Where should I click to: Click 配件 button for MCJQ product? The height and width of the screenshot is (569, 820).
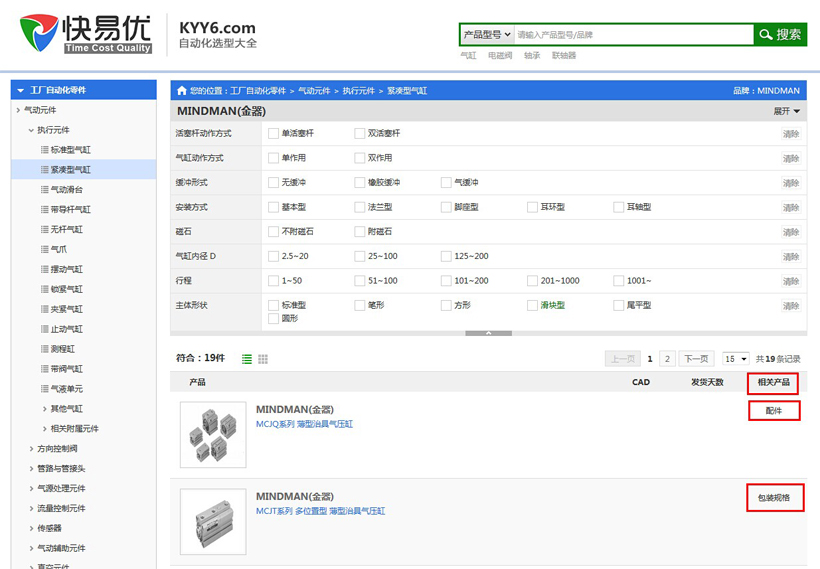click(774, 411)
